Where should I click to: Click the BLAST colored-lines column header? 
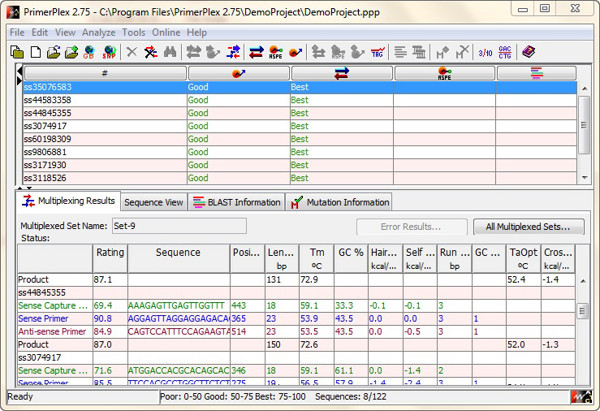point(536,73)
